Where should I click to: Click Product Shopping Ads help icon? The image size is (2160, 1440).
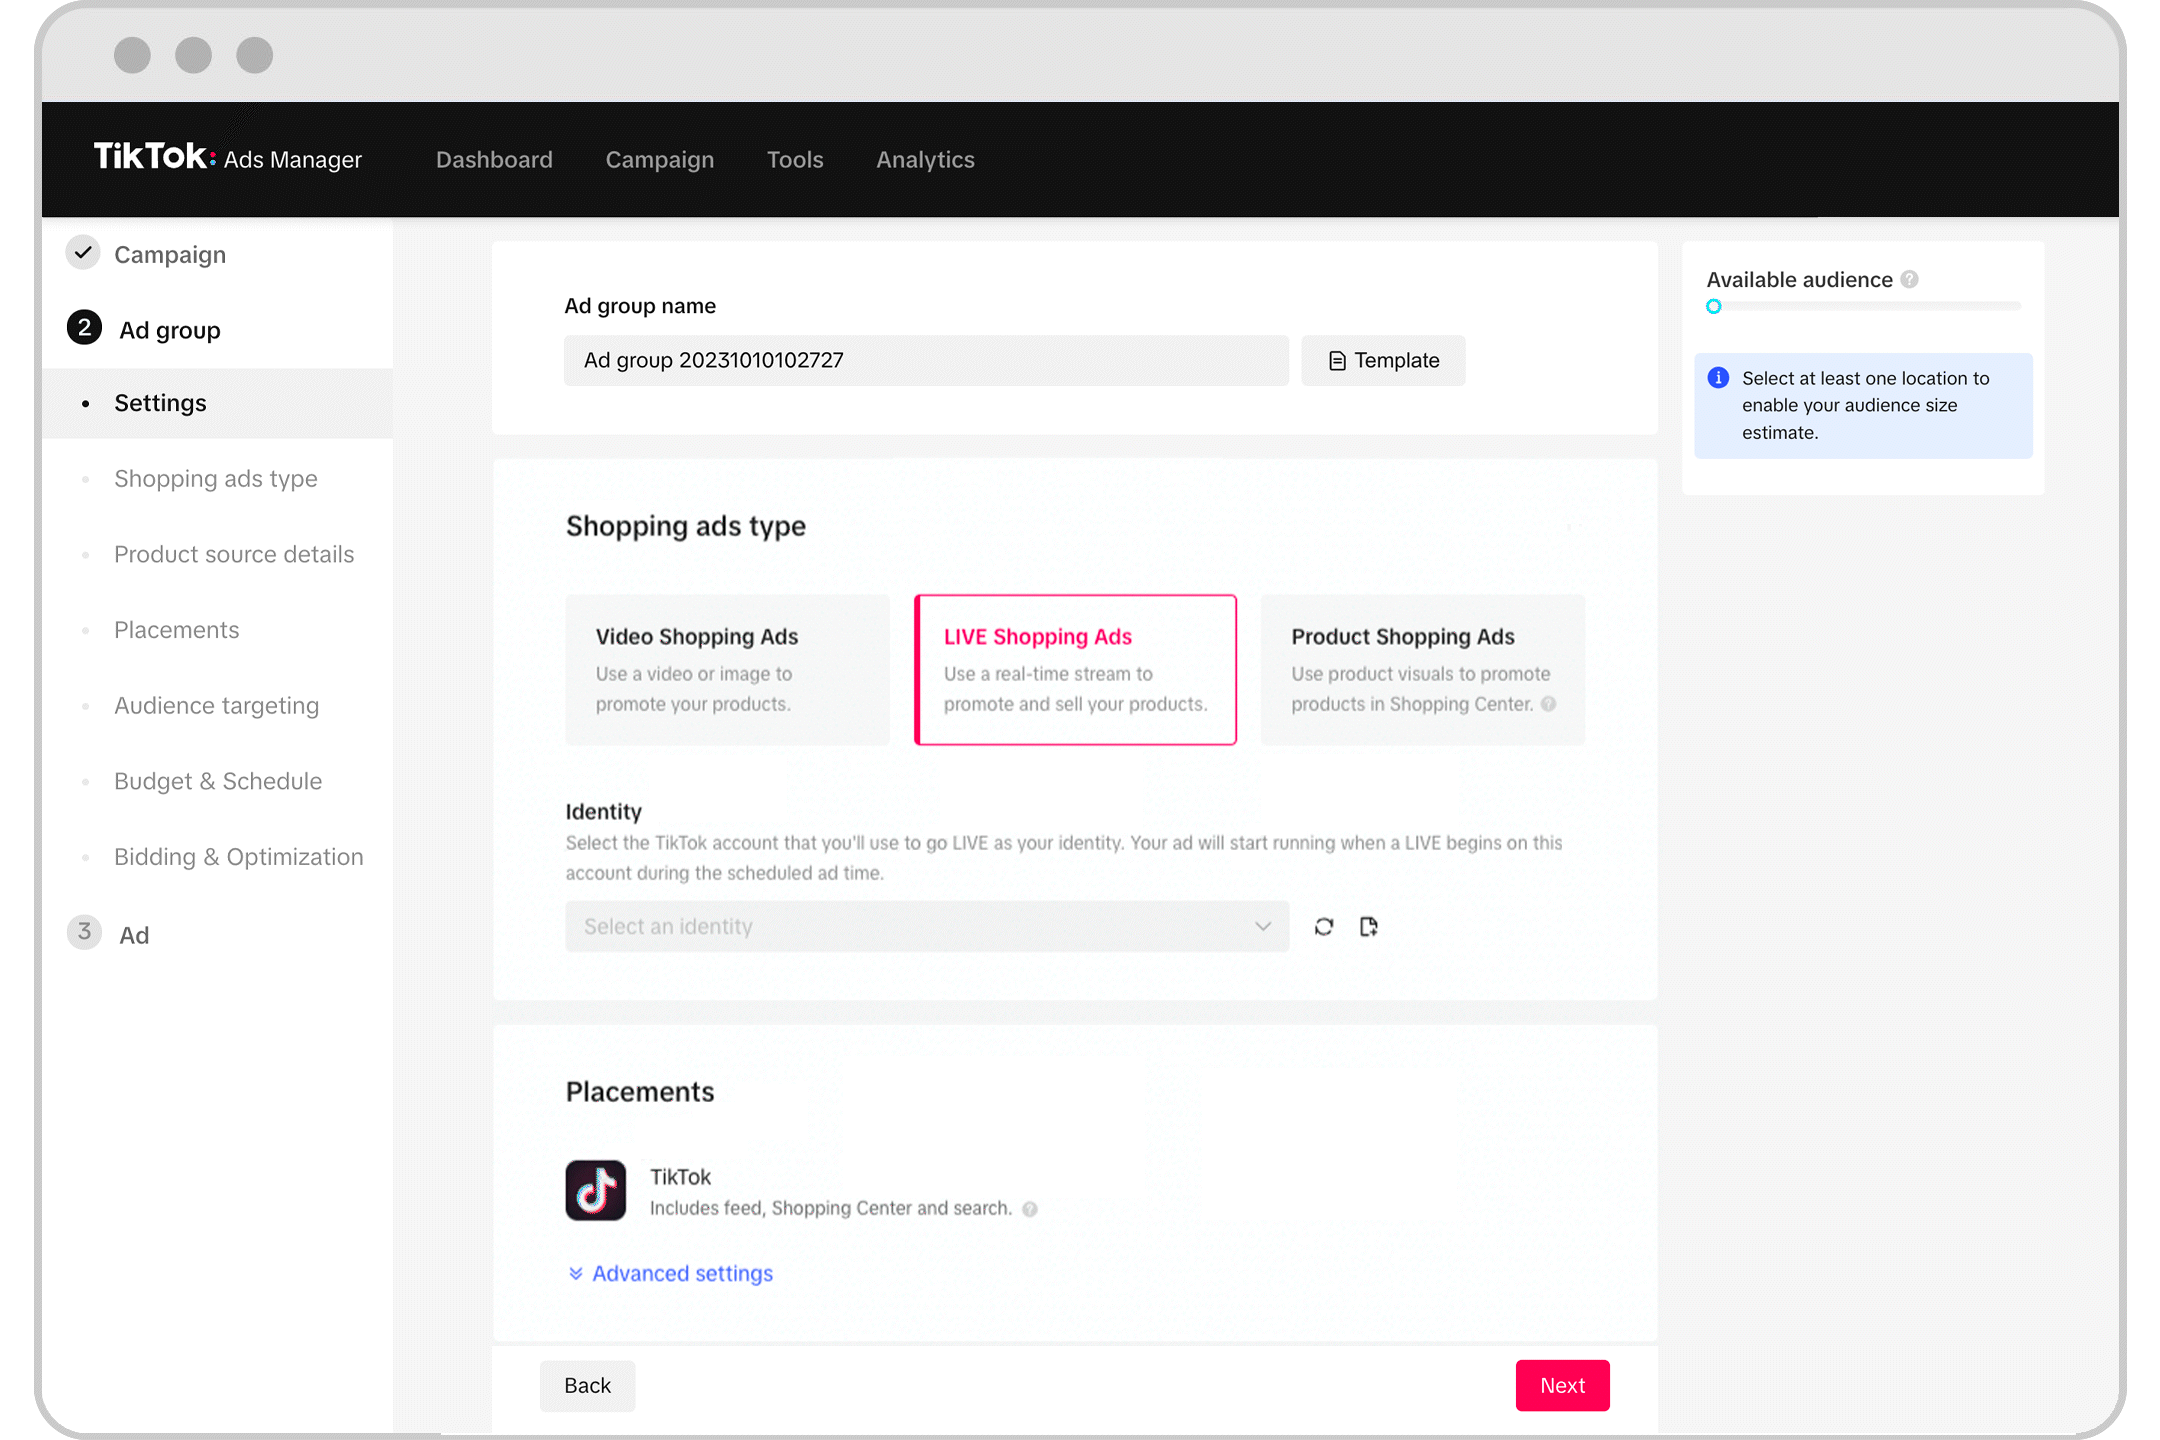1549,704
